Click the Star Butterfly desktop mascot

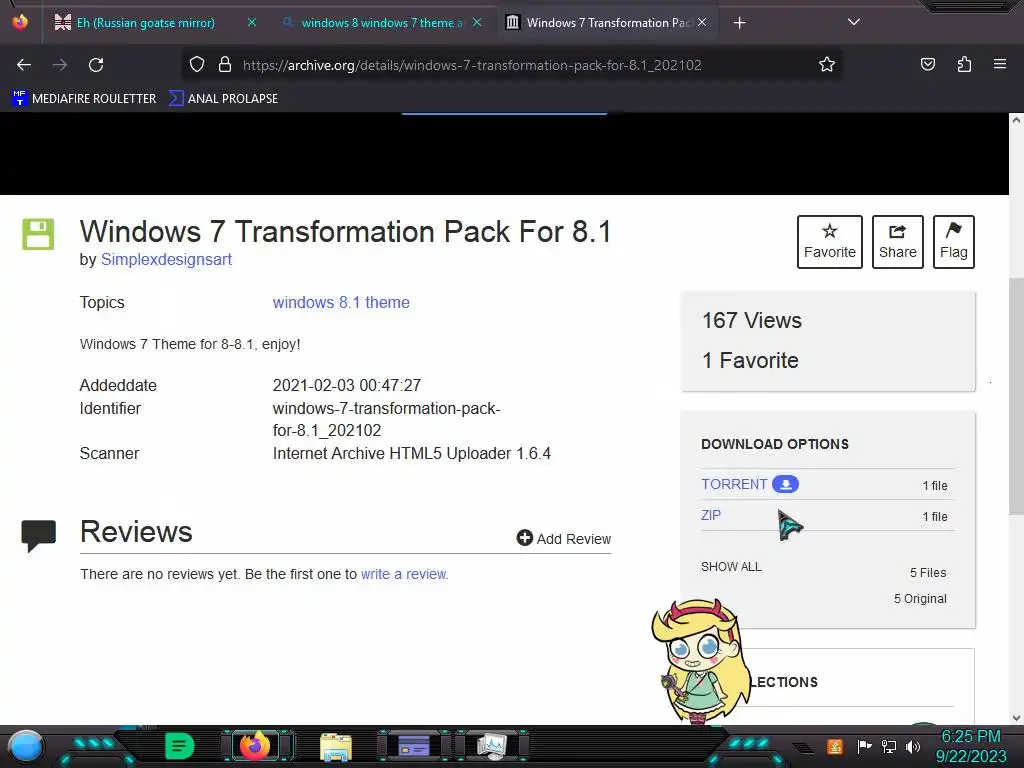[701, 661]
